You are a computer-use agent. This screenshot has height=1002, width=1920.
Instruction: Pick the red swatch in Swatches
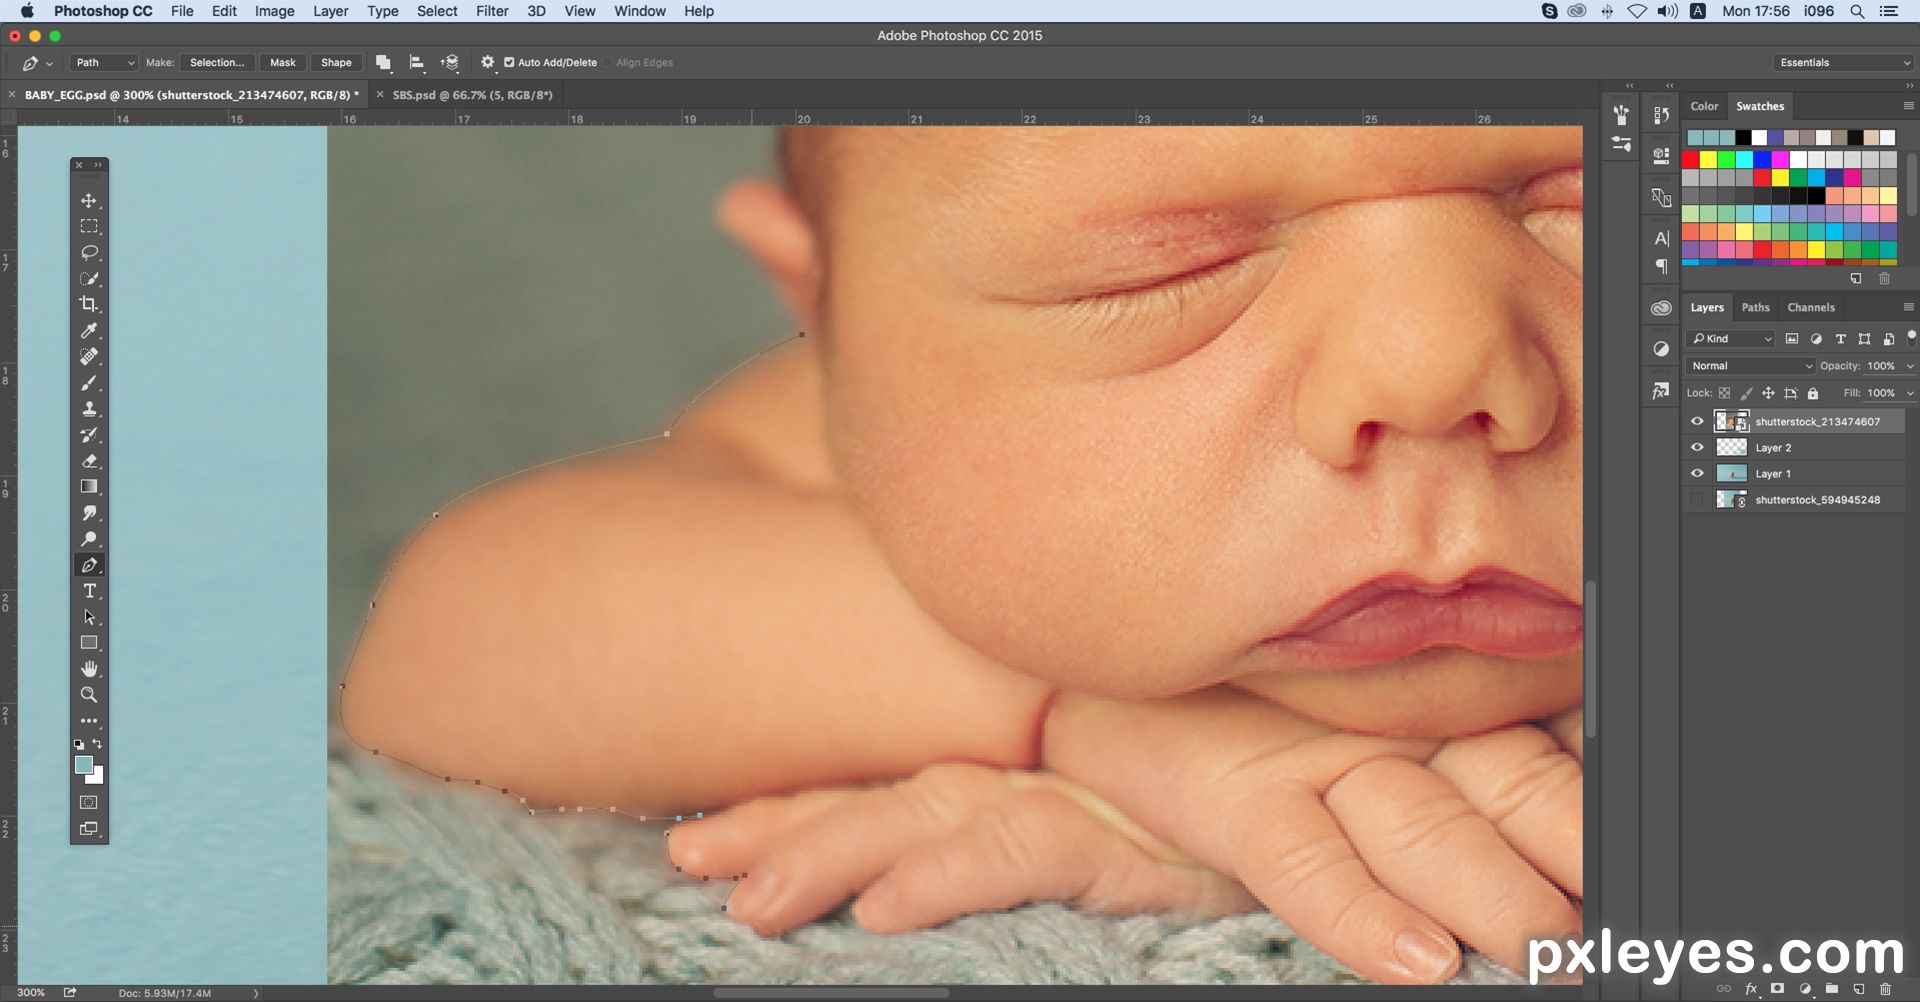pyautogui.click(x=1690, y=159)
